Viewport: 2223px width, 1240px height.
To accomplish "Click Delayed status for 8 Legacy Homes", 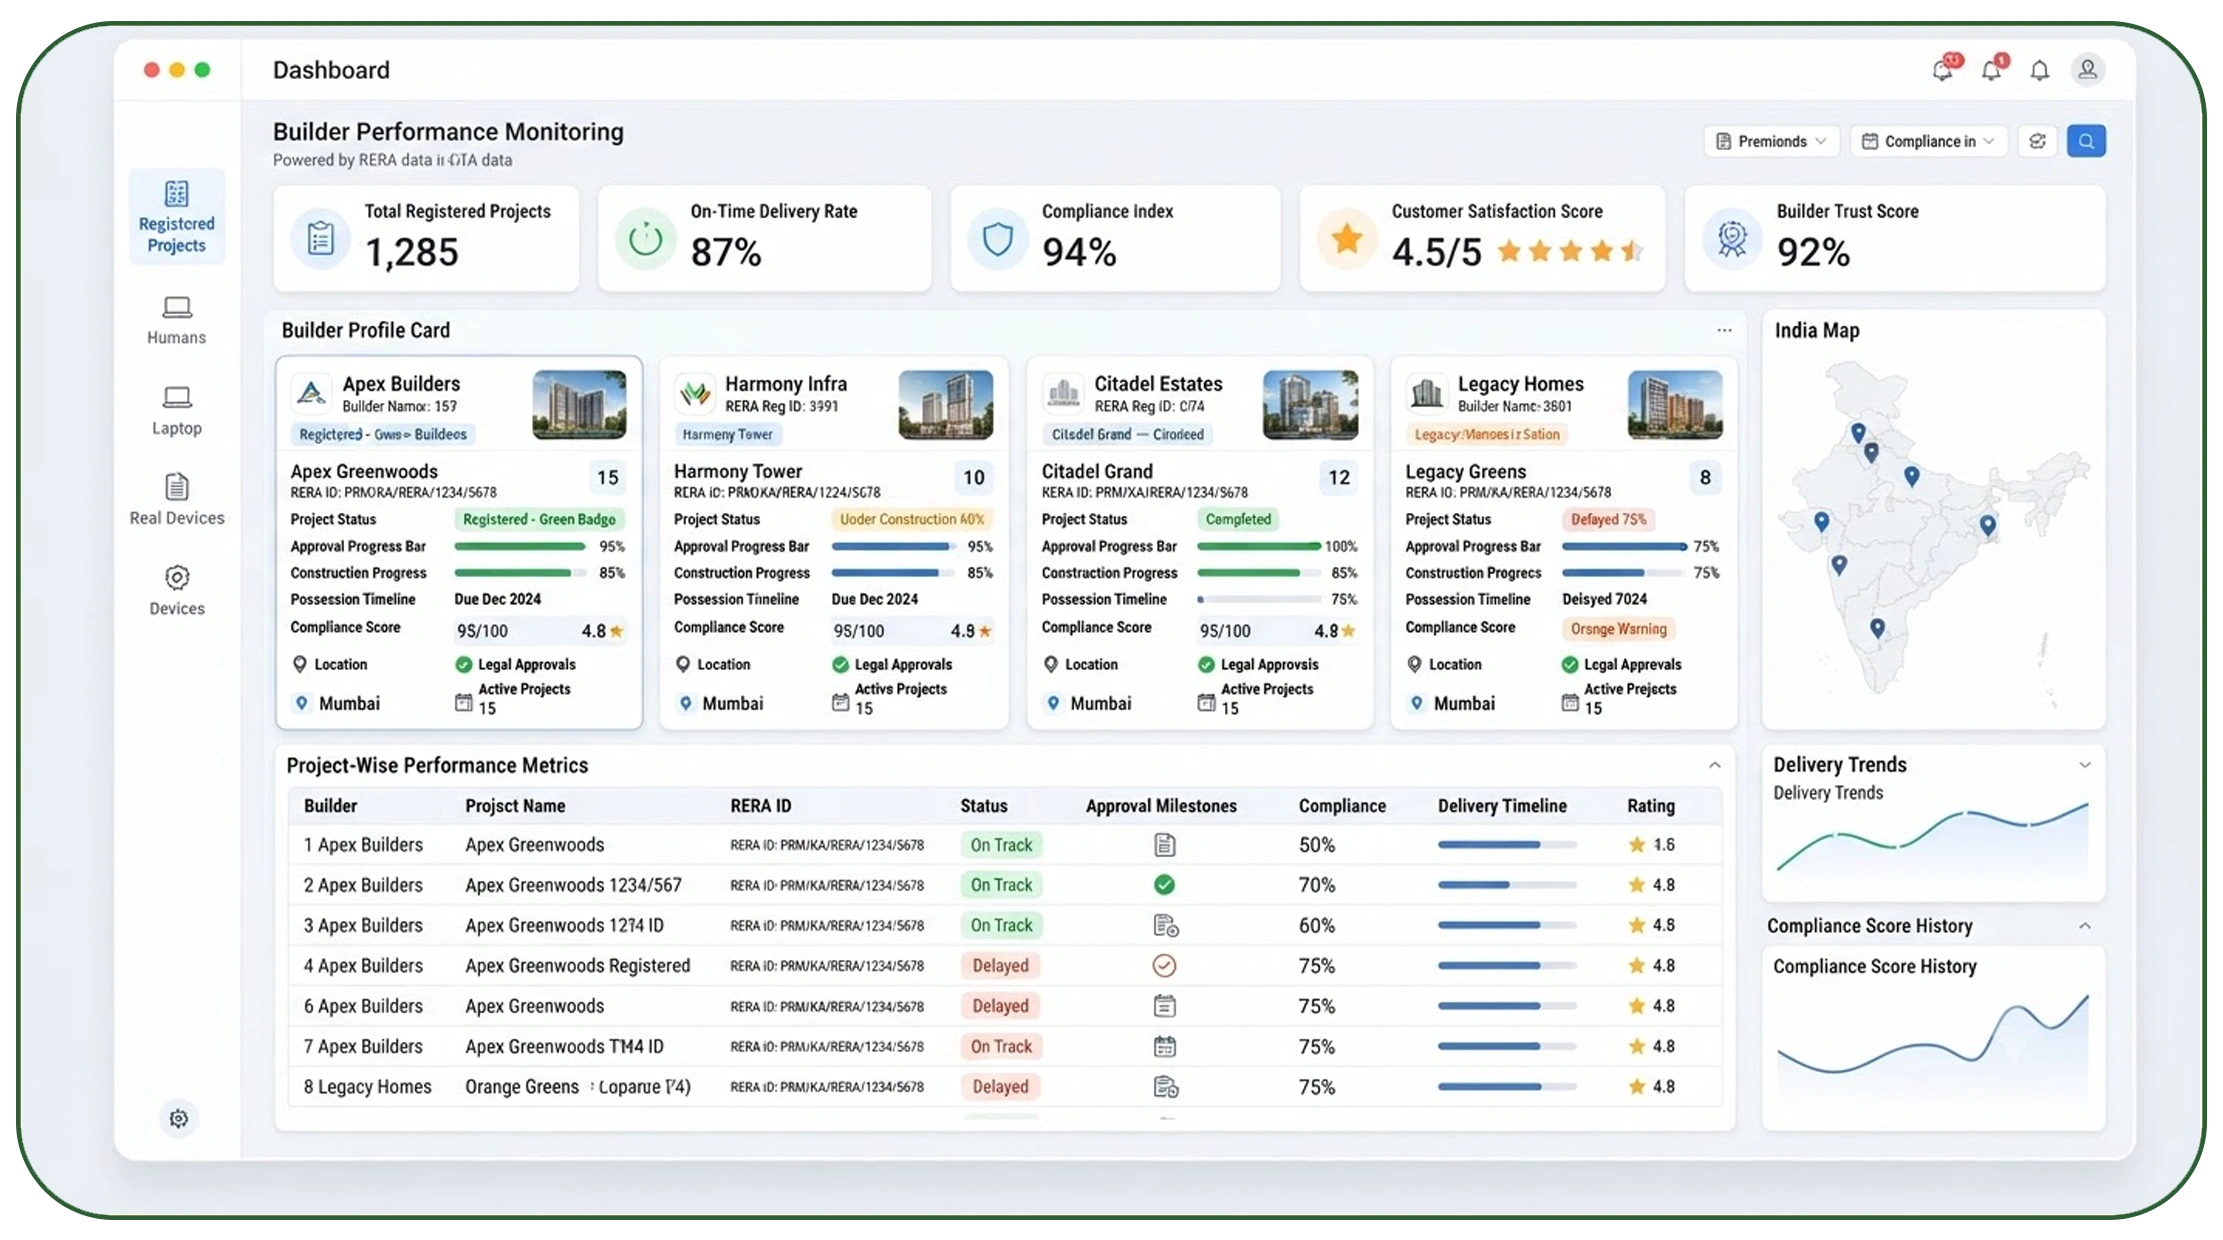I will (1000, 1086).
